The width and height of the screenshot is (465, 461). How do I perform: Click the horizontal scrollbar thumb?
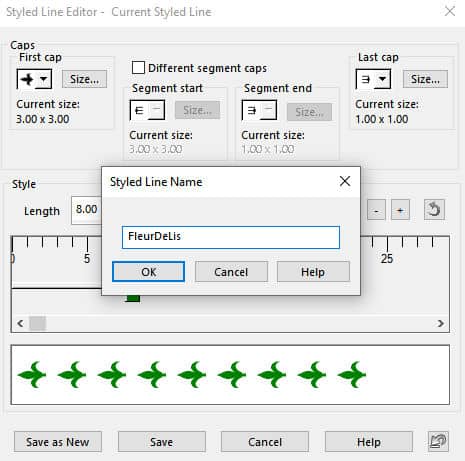click(x=38, y=323)
